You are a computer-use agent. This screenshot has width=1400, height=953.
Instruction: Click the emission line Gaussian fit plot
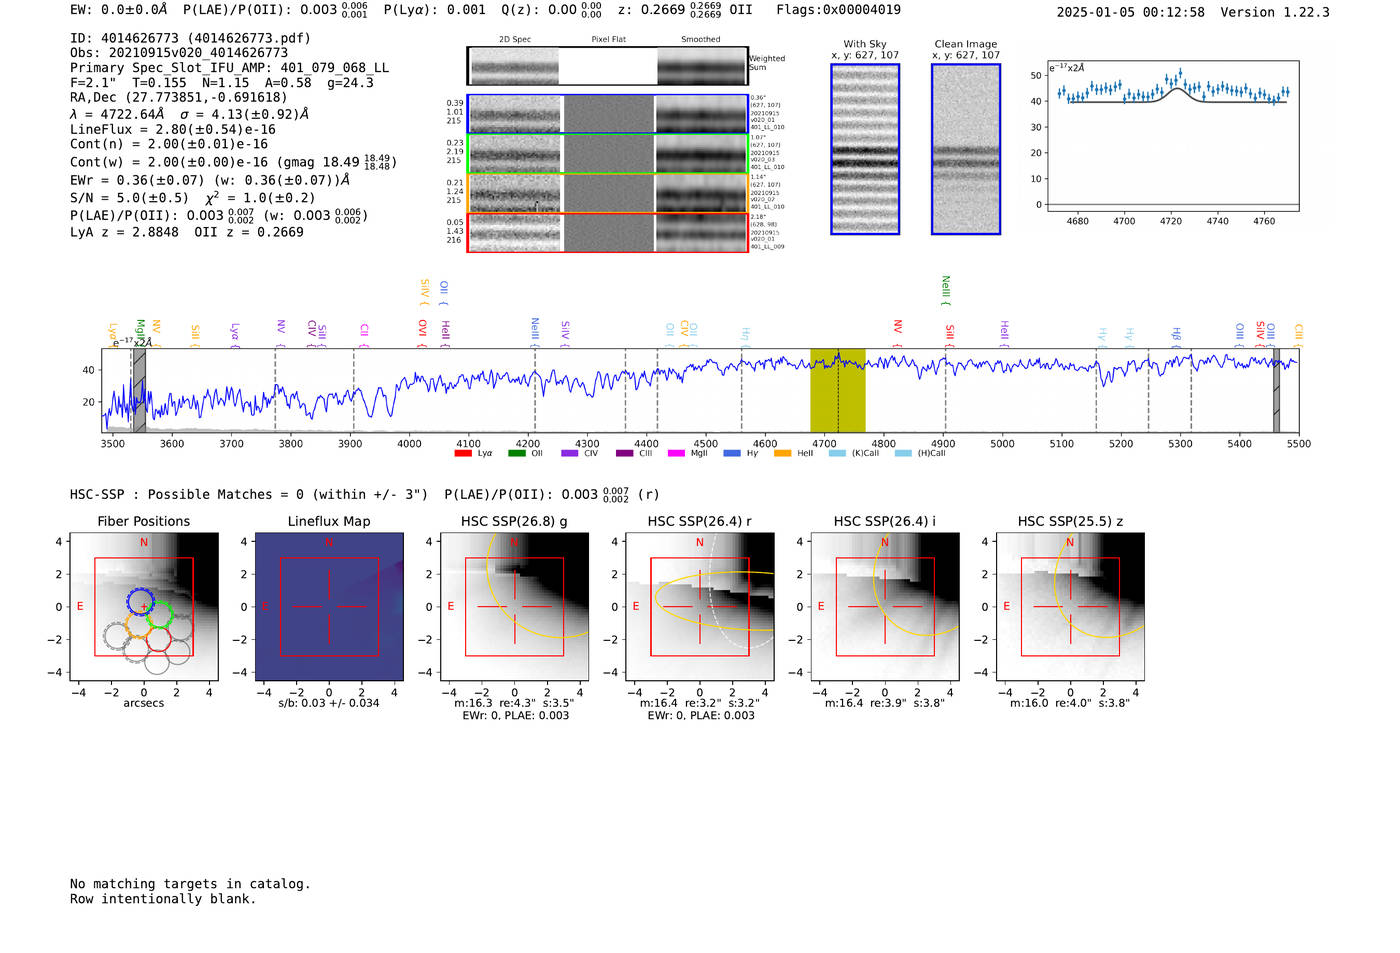[1172, 136]
